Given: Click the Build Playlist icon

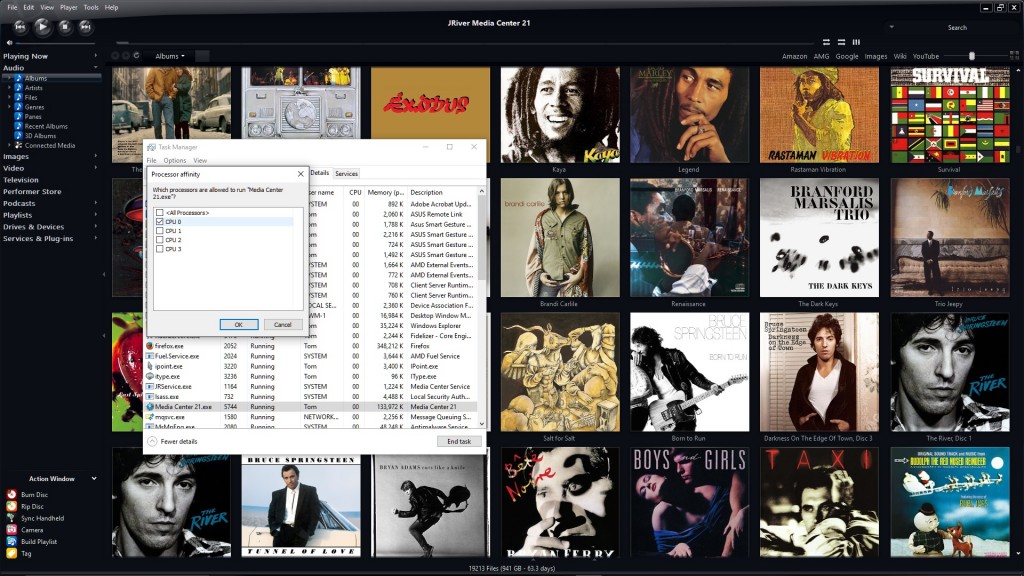Looking at the screenshot, I should click(x=12, y=541).
